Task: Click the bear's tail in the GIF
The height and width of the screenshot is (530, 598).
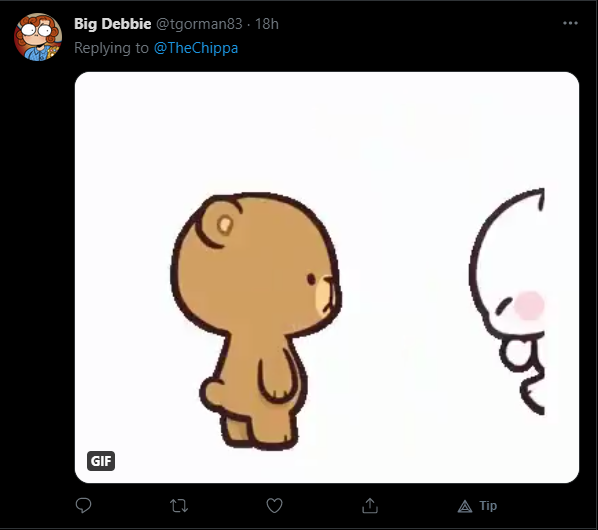Action: click(x=211, y=393)
